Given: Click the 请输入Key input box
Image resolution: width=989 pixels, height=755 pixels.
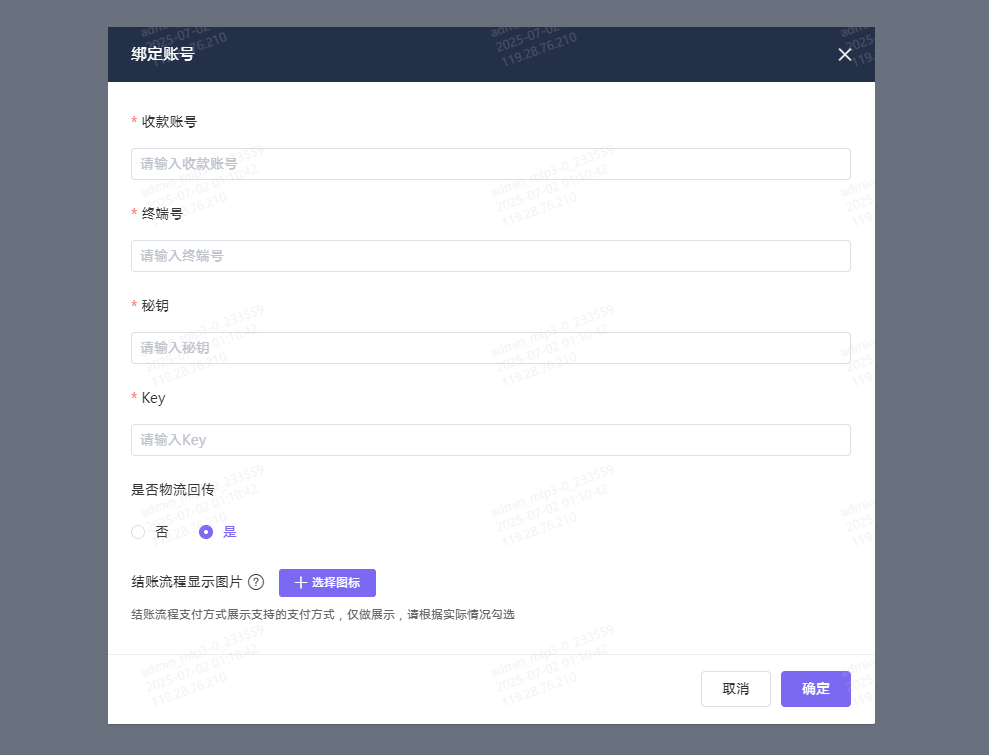Looking at the screenshot, I should pyautogui.click(x=490, y=440).
